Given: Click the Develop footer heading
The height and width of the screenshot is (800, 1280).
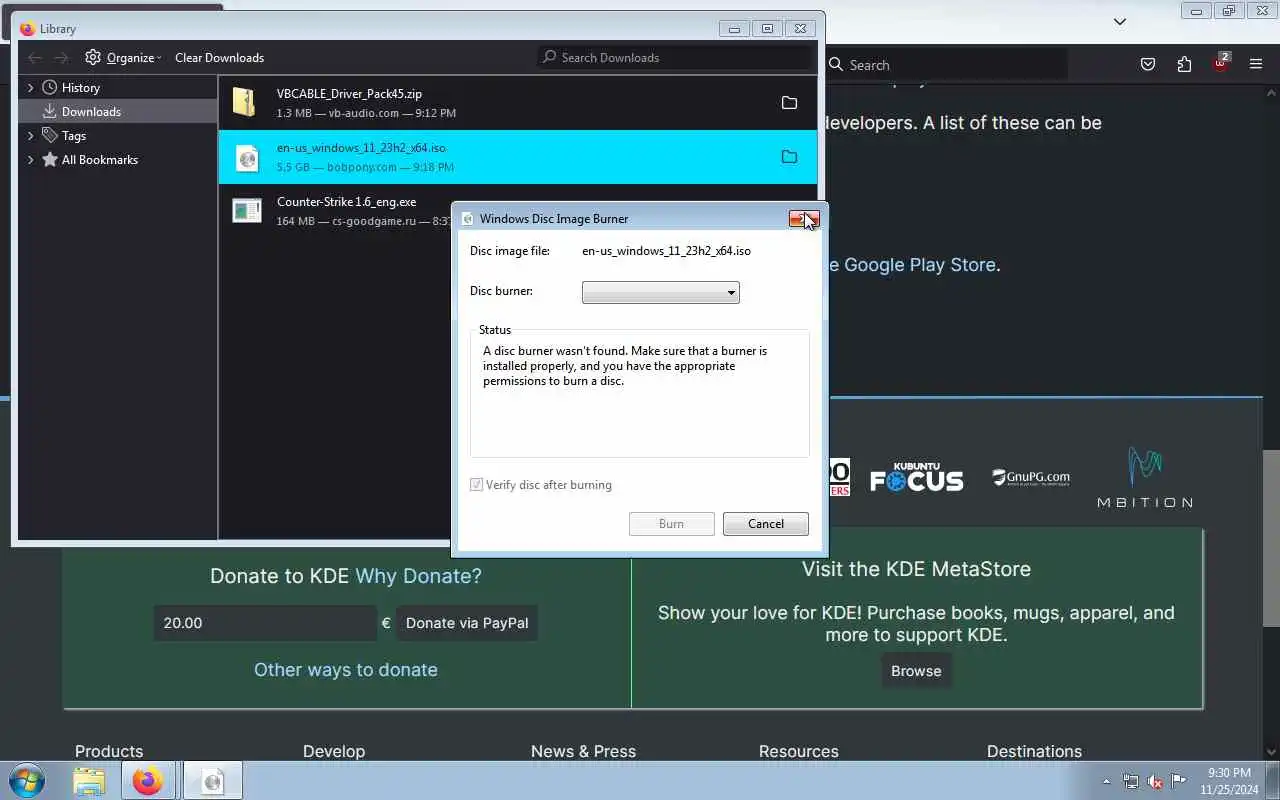Looking at the screenshot, I should pos(334,751).
